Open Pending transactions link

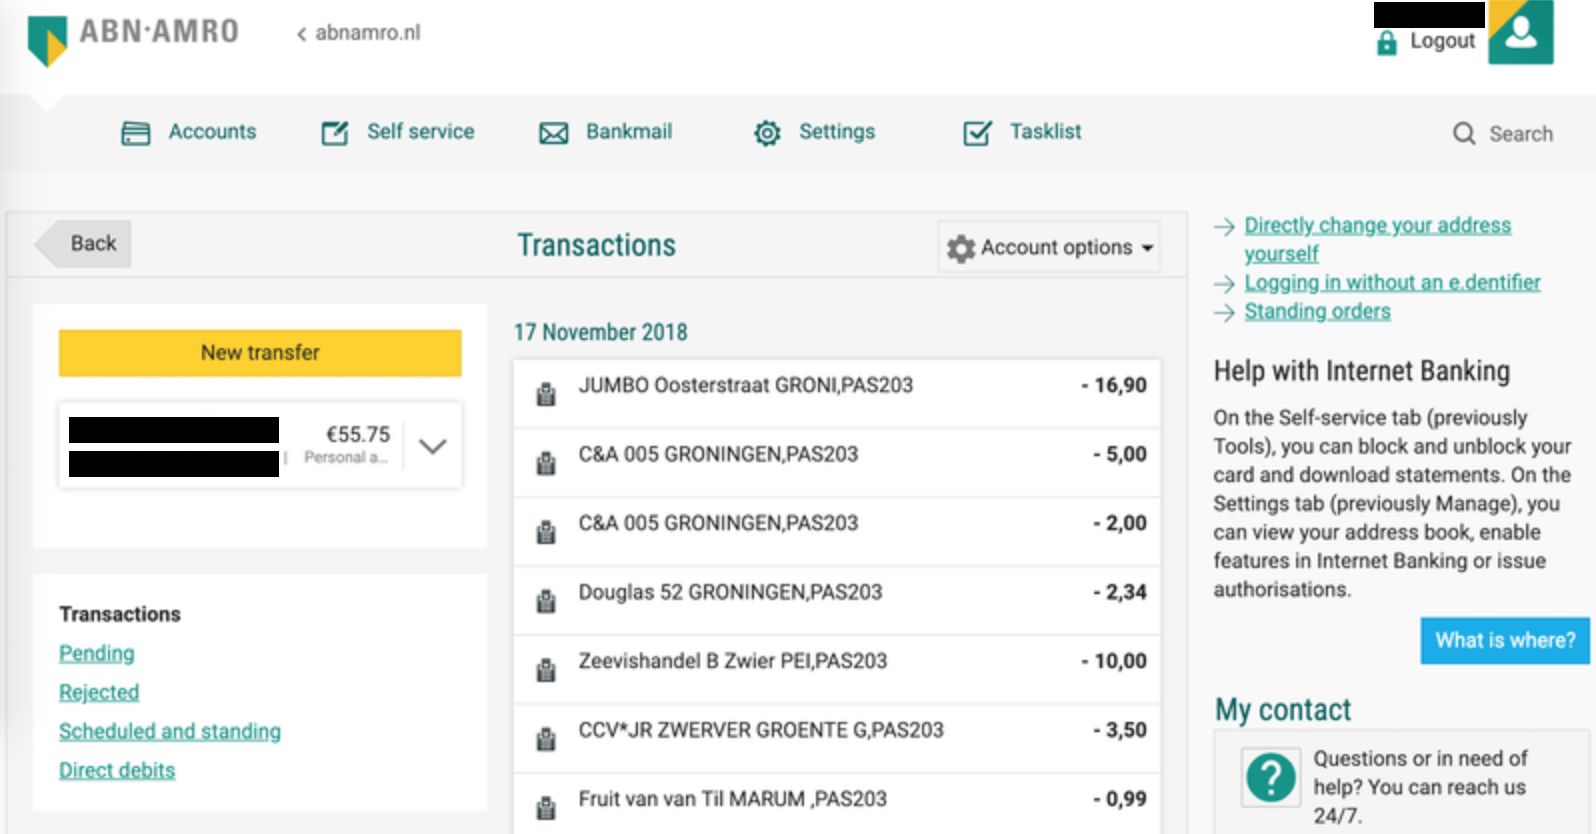[x=97, y=653]
